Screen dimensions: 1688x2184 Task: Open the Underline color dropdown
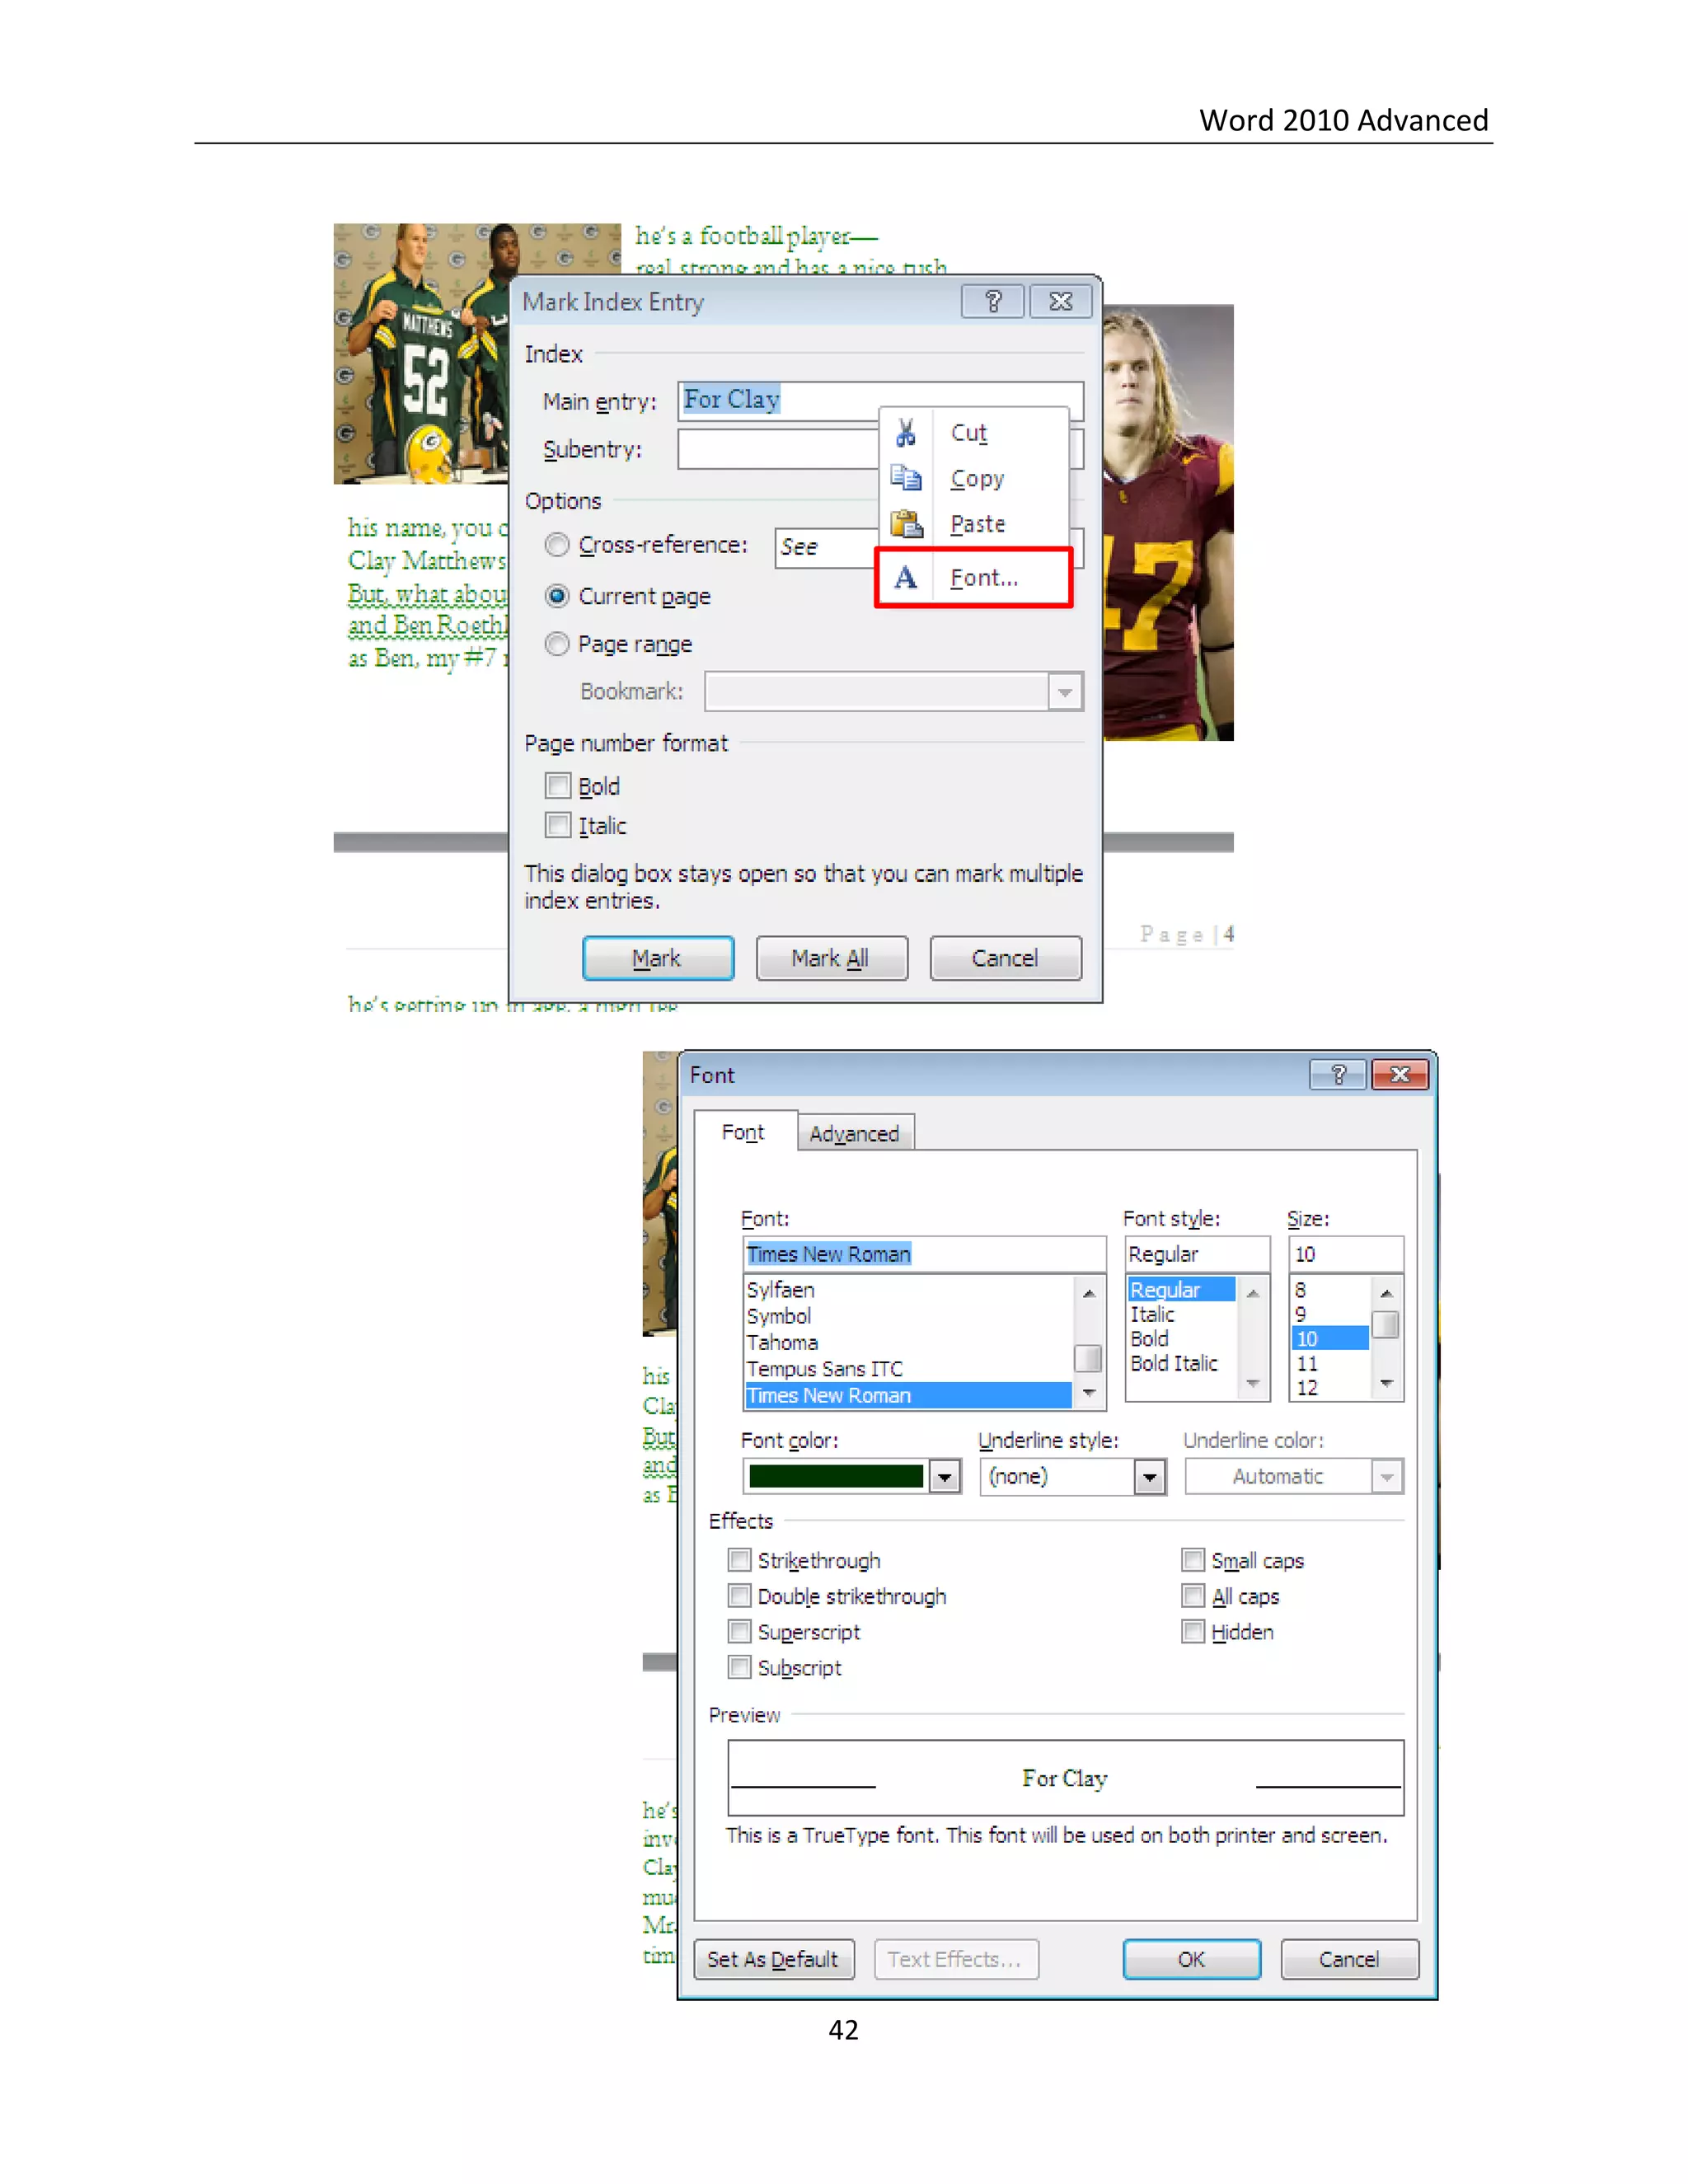point(1387,1477)
